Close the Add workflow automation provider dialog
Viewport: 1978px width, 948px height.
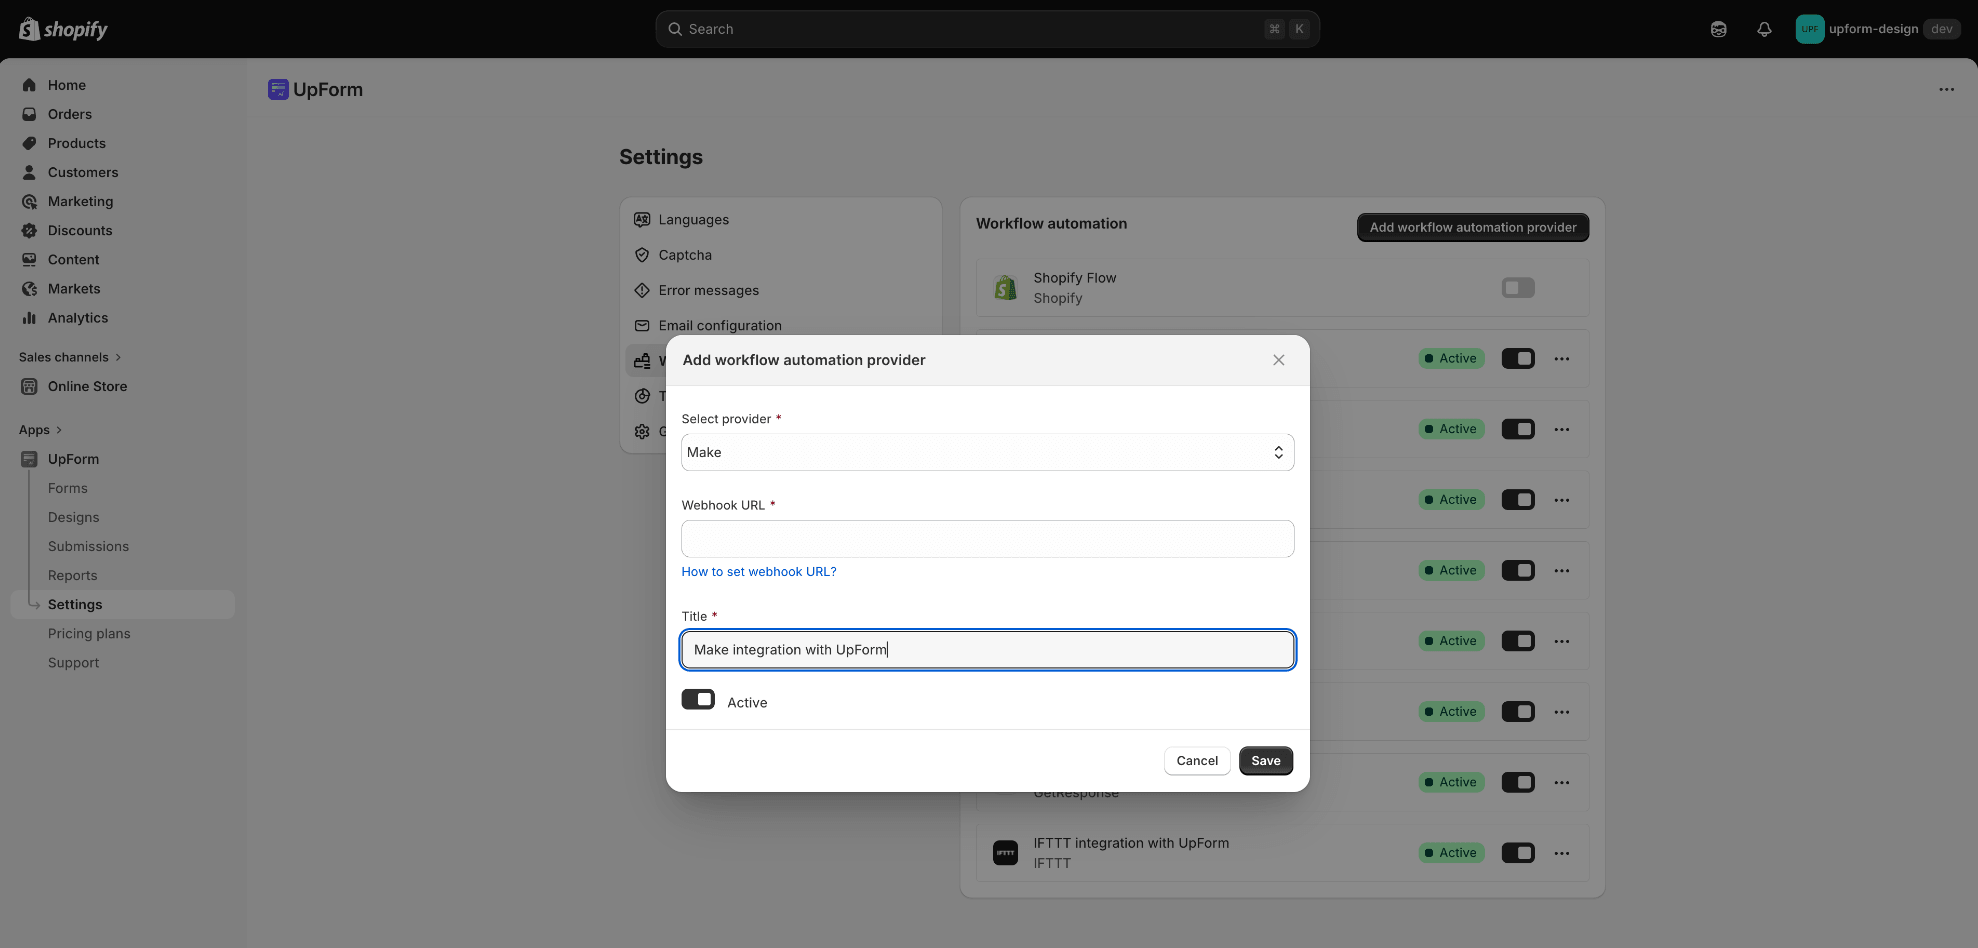[1278, 360]
